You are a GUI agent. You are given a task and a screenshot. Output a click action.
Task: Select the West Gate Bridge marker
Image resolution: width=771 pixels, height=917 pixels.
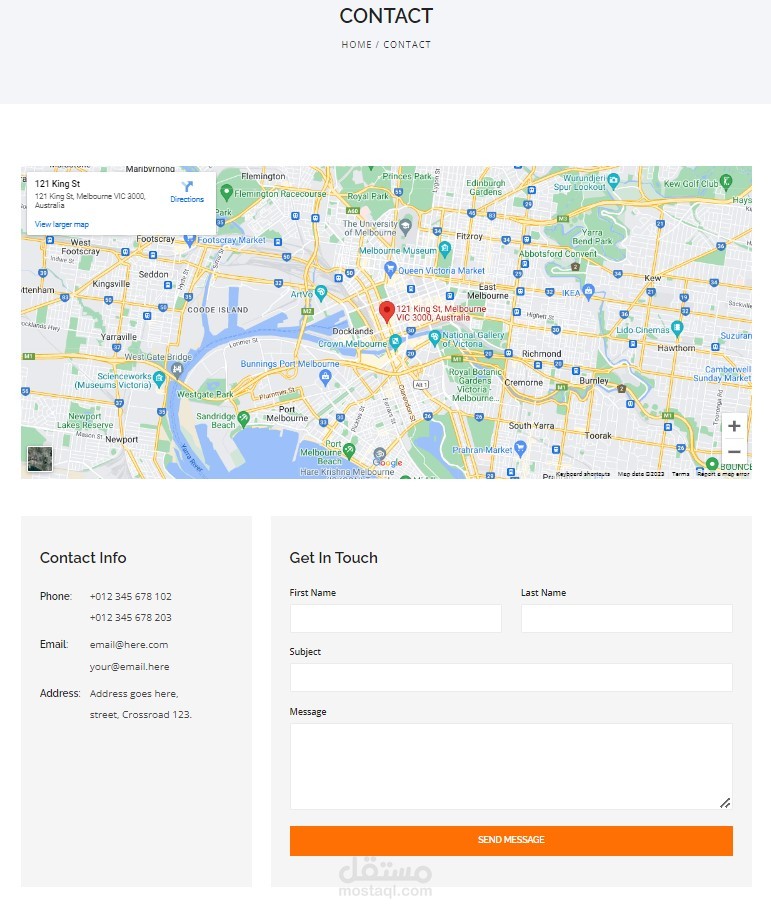pyautogui.click(x=177, y=369)
